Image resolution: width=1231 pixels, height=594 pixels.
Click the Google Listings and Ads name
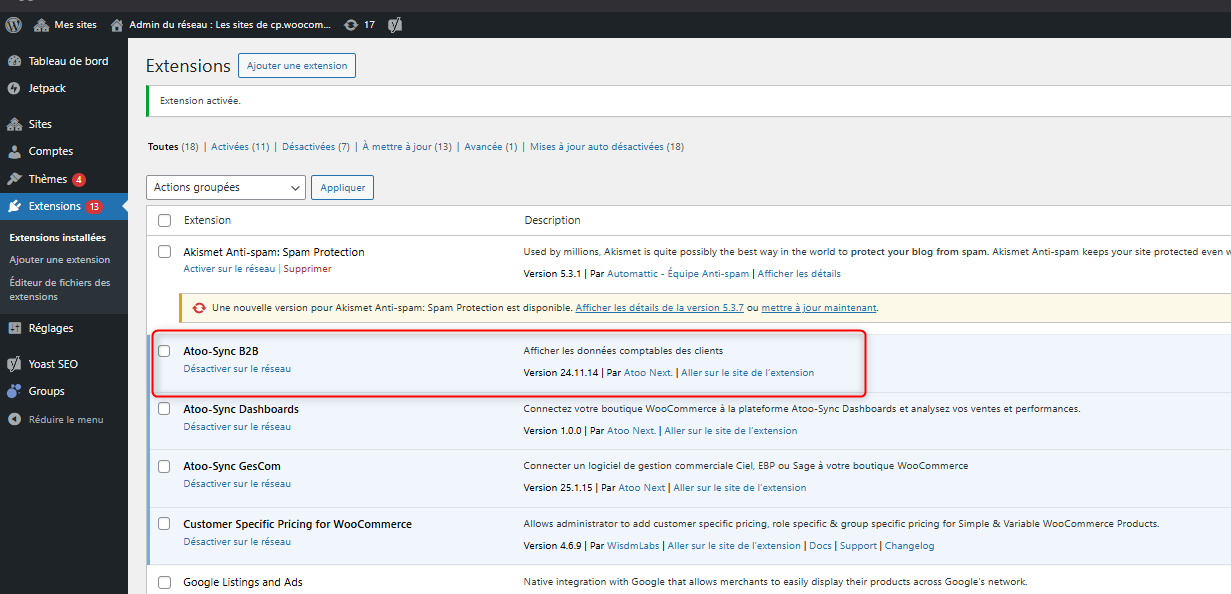[x=243, y=582]
